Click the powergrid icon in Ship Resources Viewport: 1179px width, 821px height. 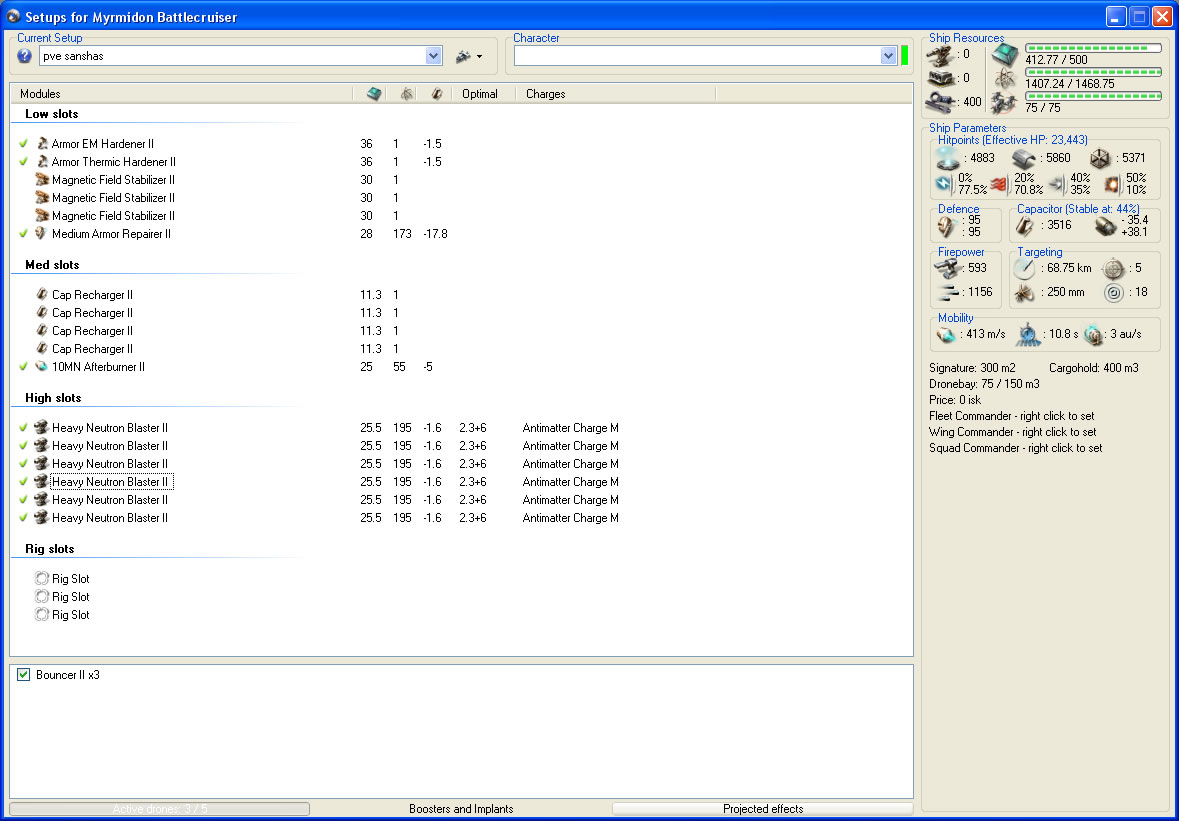point(1005,78)
